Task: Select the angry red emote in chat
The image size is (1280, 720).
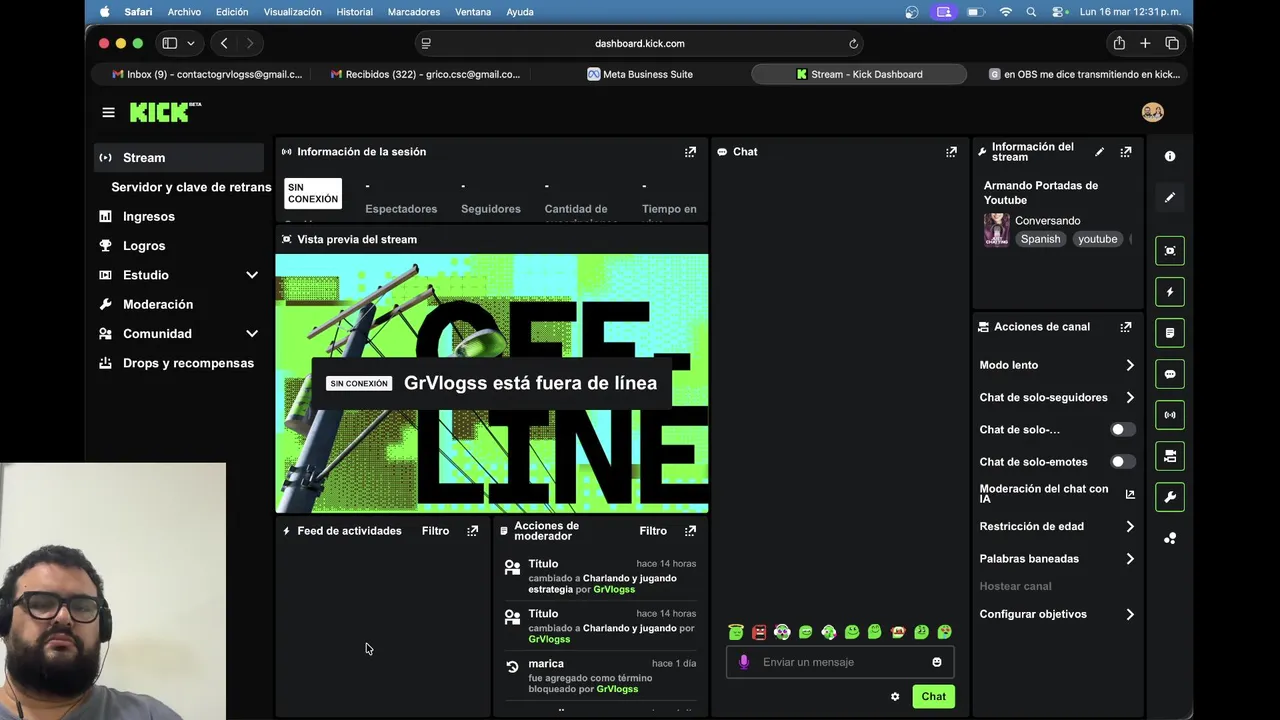Action: (759, 632)
